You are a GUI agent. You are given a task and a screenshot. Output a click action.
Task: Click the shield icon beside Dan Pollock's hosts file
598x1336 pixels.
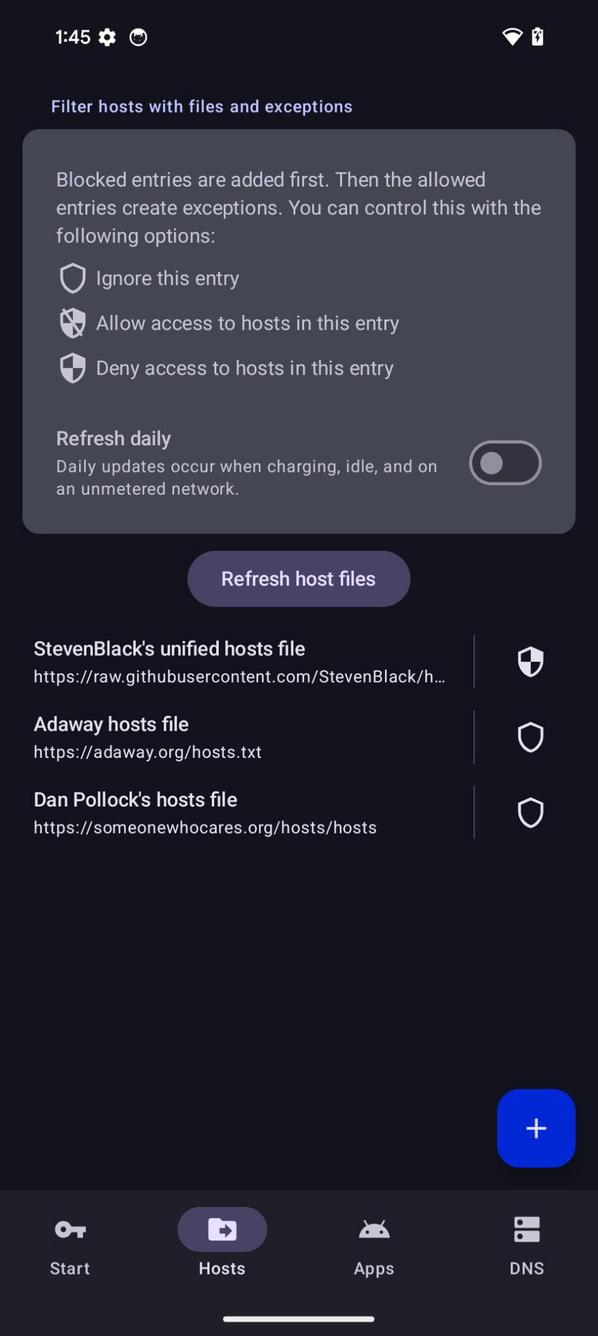coord(530,812)
